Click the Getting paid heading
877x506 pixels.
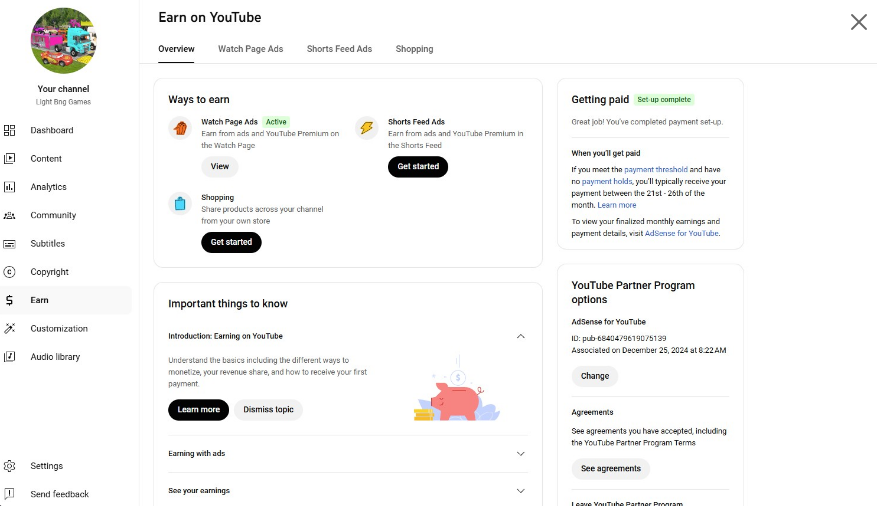(600, 100)
